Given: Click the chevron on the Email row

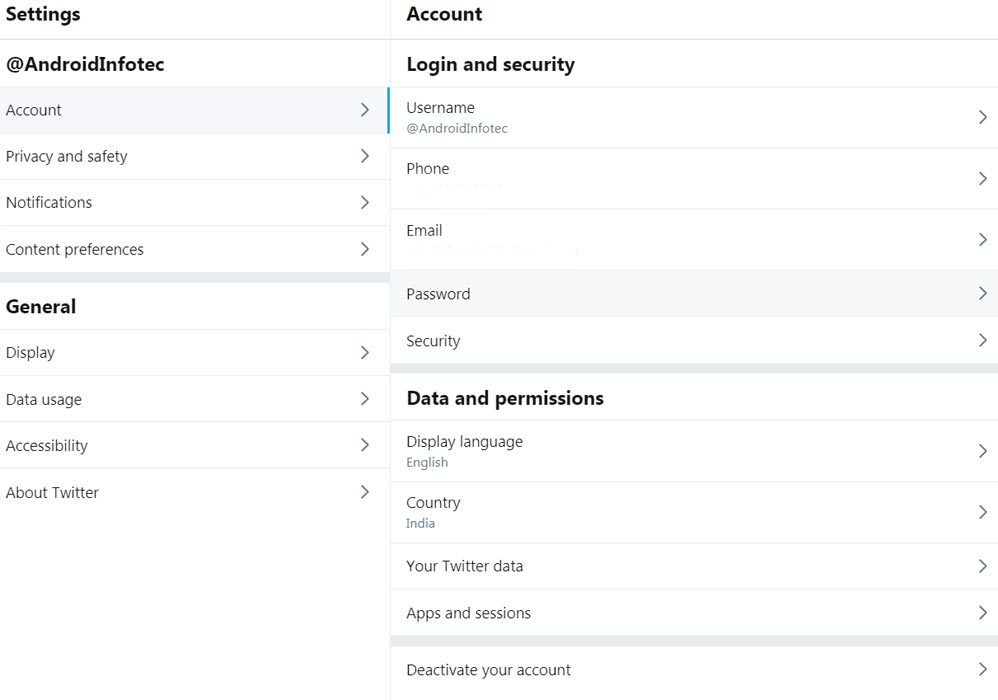Looking at the screenshot, I should point(983,239).
